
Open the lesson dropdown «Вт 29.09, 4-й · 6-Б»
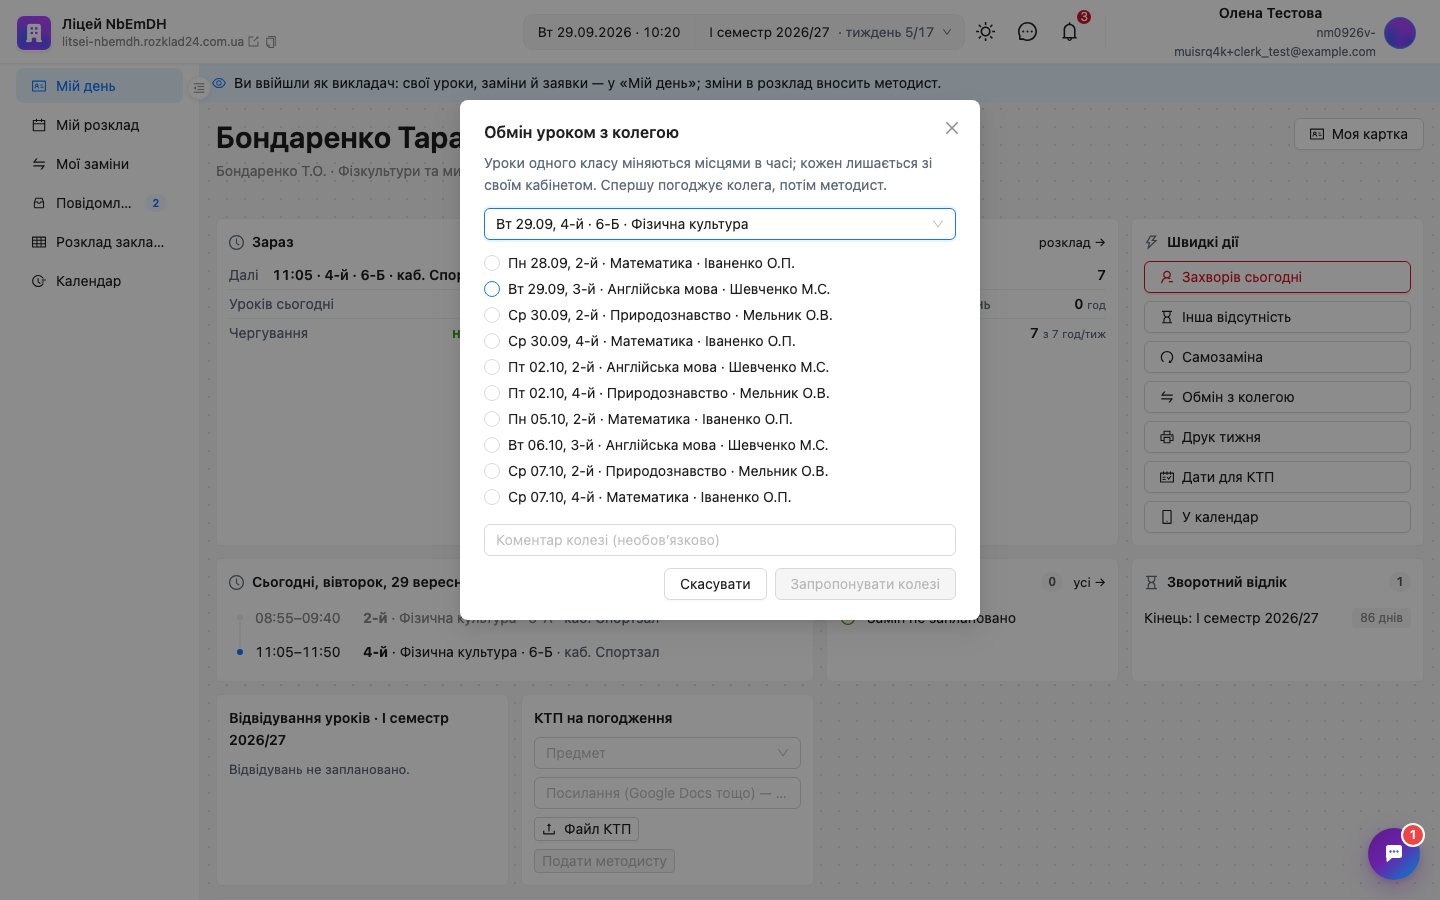[720, 224]
